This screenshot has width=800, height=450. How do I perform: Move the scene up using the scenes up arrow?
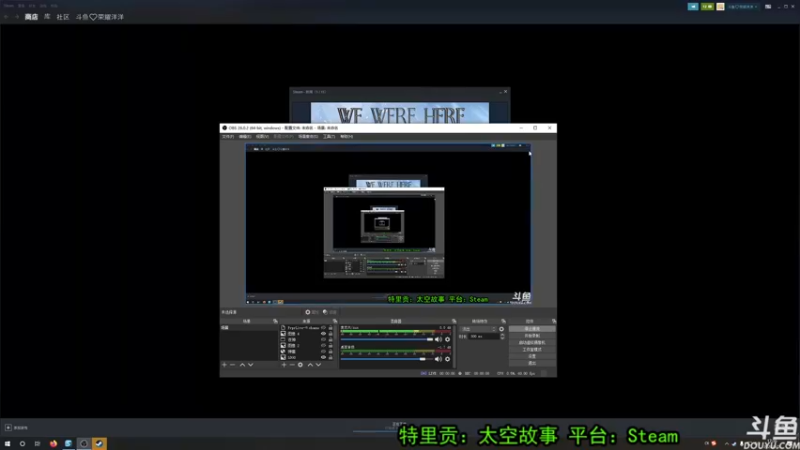pos(242,365)
